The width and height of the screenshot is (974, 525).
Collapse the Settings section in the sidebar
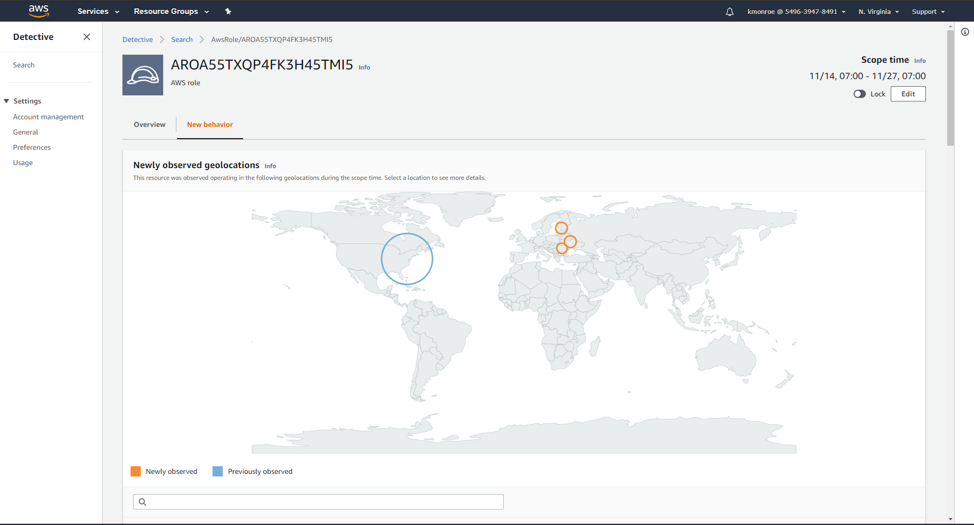(x=6, y=101)
